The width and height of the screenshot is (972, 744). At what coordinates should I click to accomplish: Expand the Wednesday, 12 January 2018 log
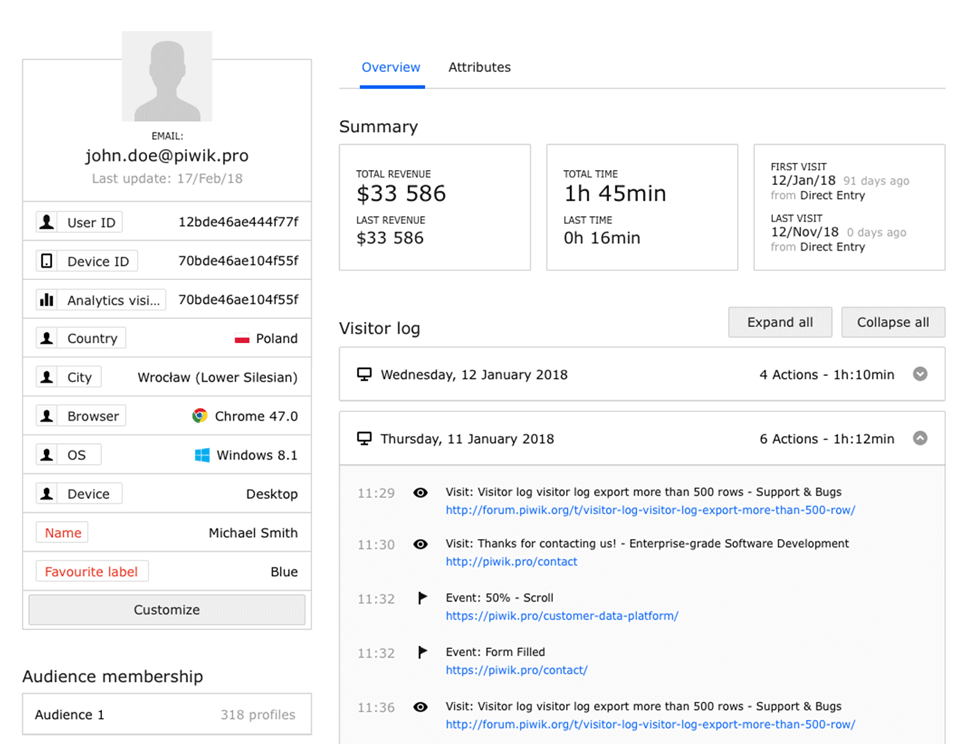920,375
